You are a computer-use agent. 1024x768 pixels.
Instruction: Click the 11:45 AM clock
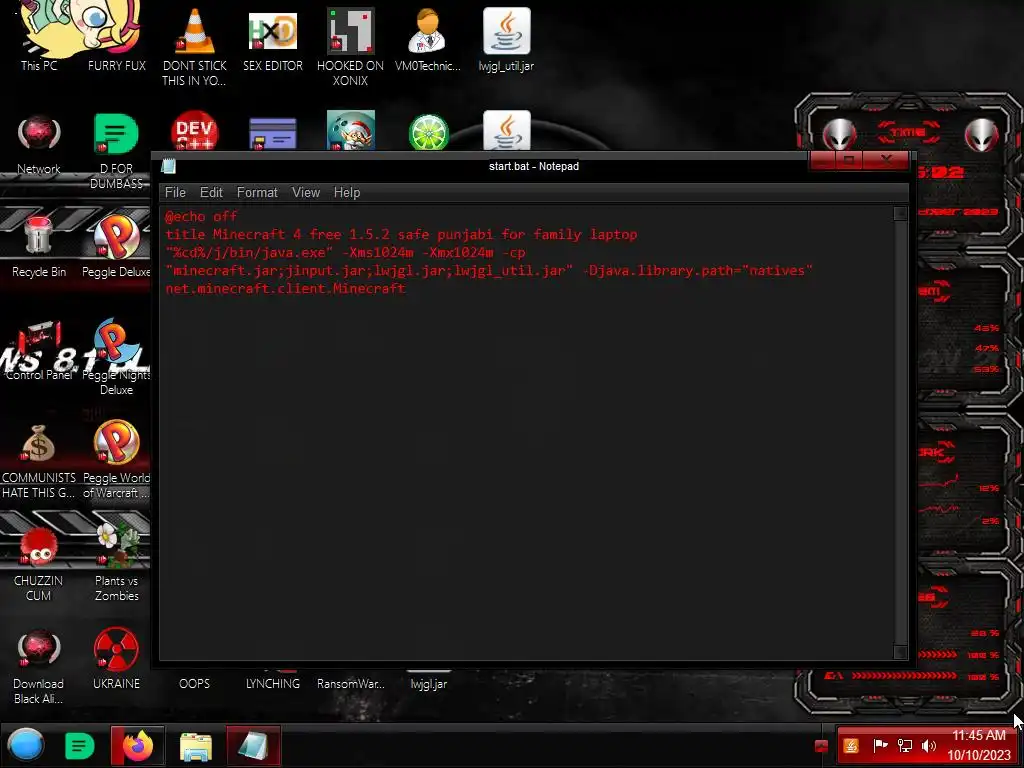[979, 735]
